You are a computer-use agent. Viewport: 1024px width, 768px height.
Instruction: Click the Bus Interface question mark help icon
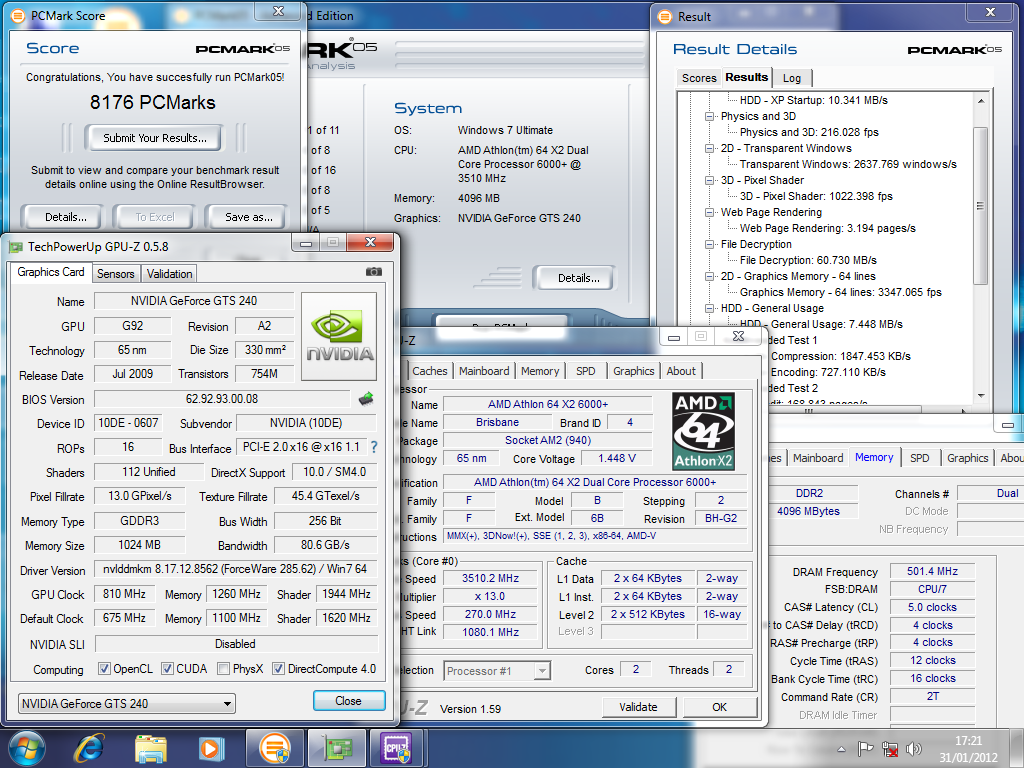pyautogui.click(x=374, y=447)
